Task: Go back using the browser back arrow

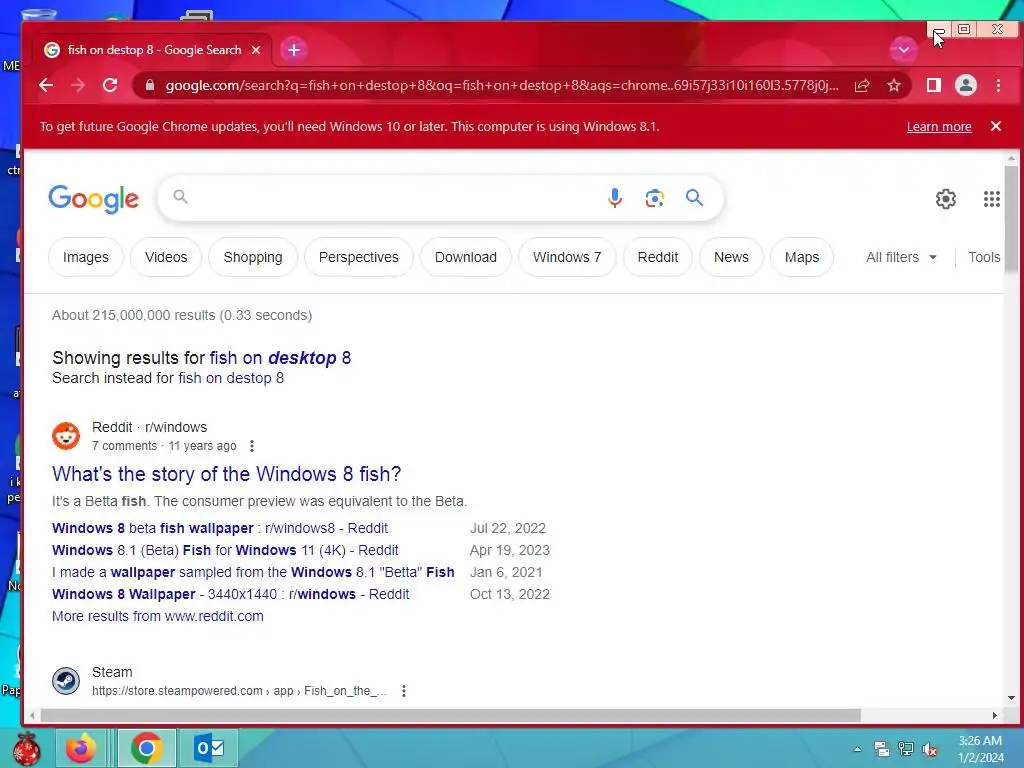Action: [46, 85]
